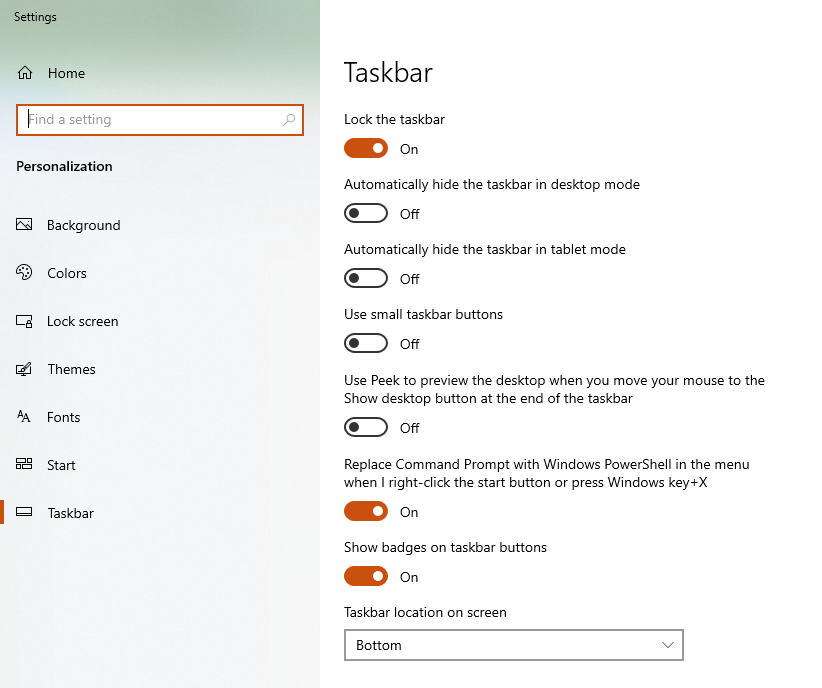Select the Colors palette icon
Image resolution: width=822 pixels, height=688 pixels.
[x=24, y=273]
